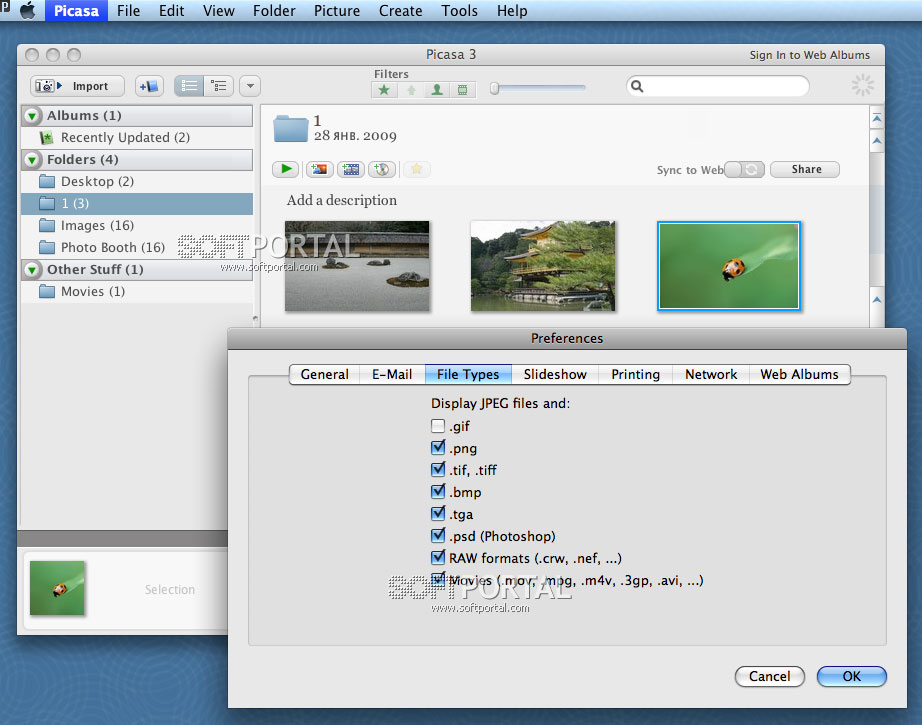Click the Apple menu icon
Image resolution: width=922 pixels, height=725 pixels.
28,11
